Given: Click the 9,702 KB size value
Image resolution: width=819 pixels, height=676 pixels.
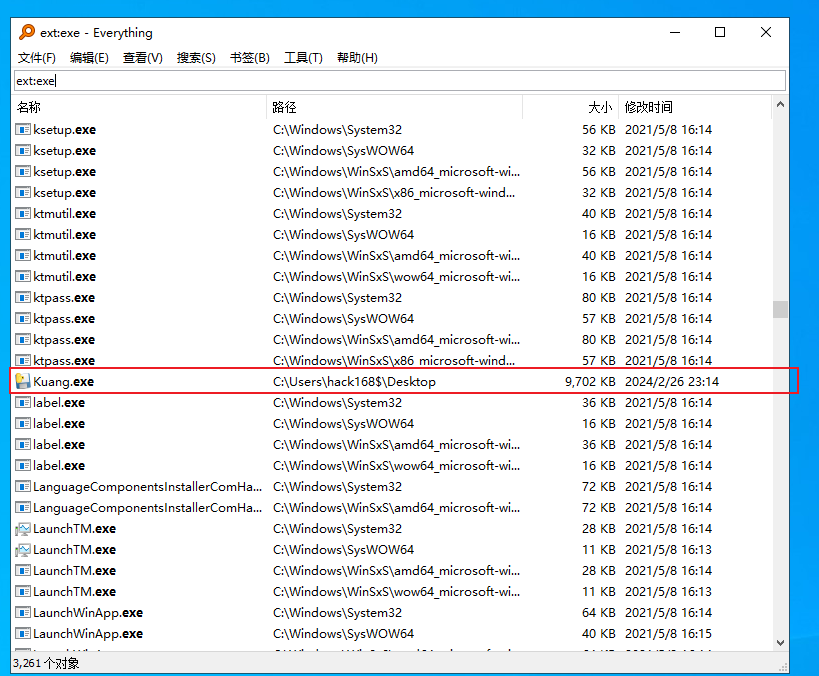Looking at the screenshot, I should click(590, 382).
